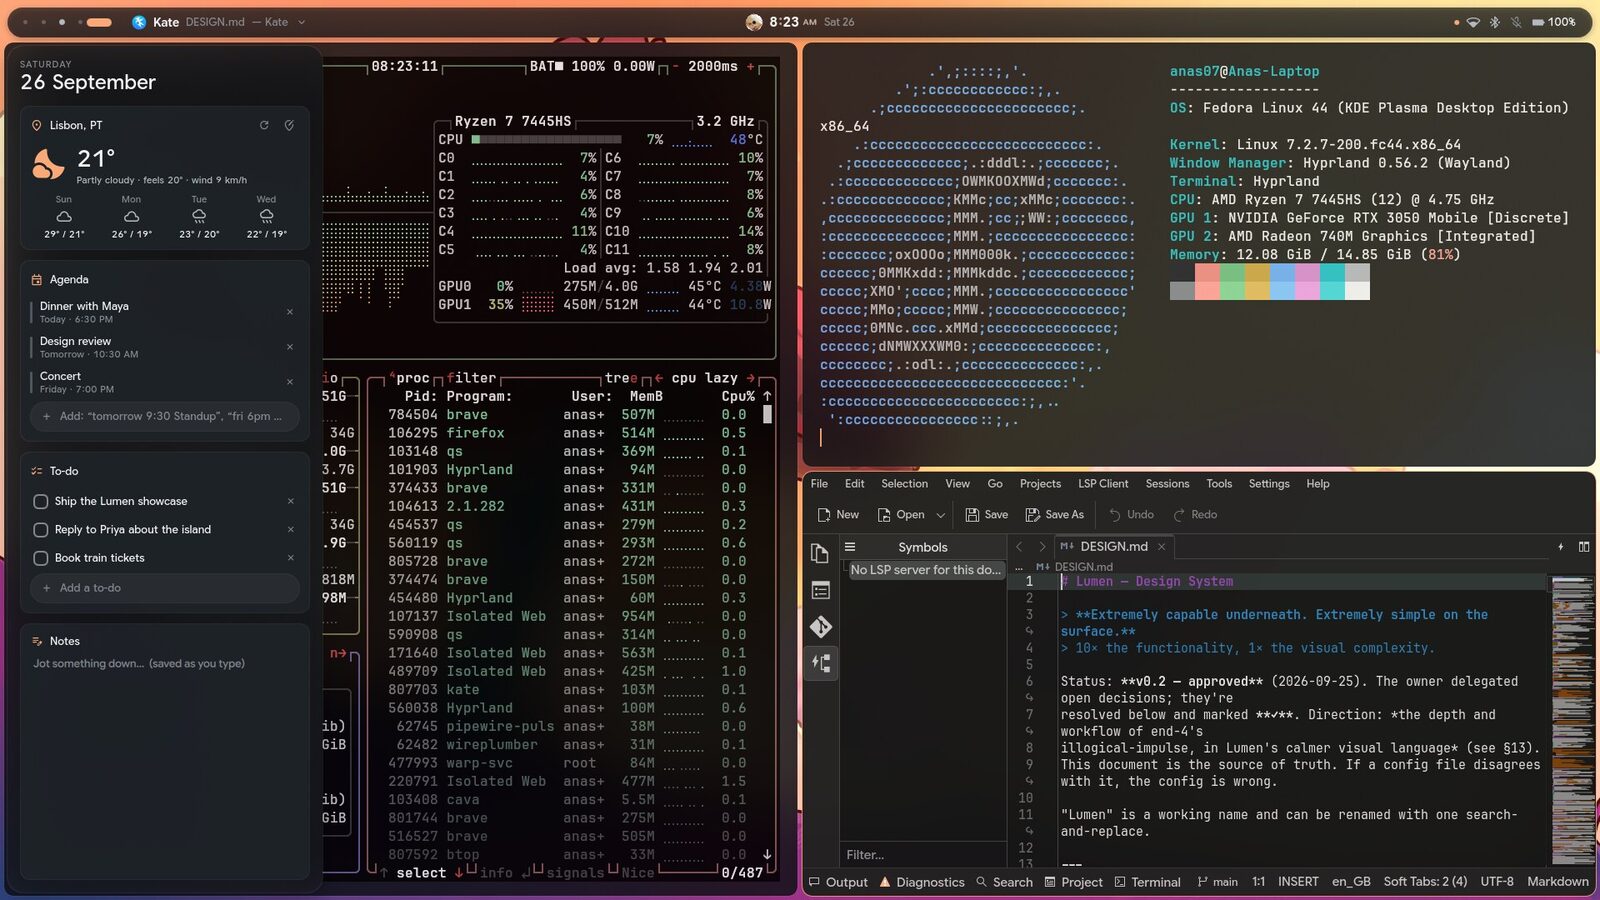
Task: Click the Add a to-do input field
Action: [165, 588]
